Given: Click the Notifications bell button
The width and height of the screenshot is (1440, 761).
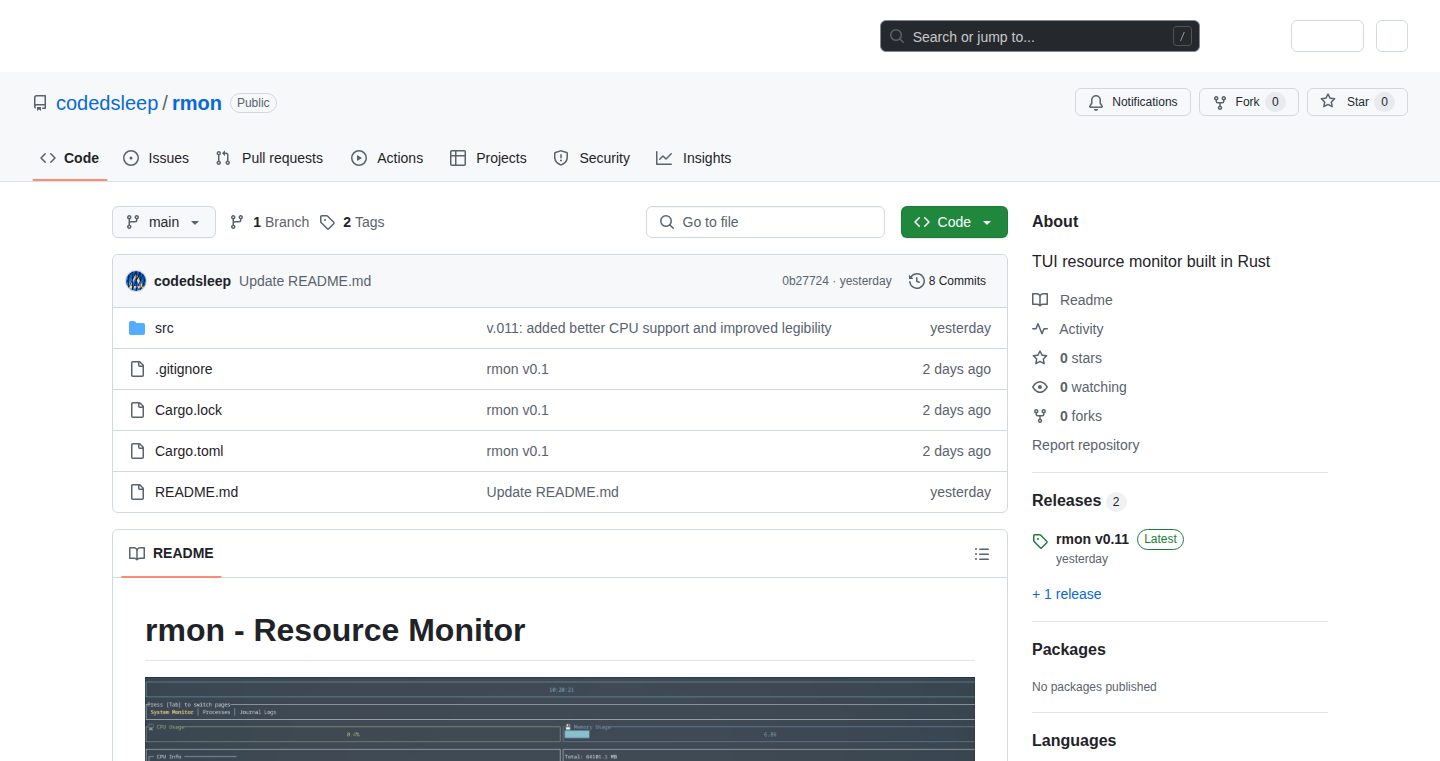Looking at the screenshot, I should pyautogui.click(x=1133, y=102).
